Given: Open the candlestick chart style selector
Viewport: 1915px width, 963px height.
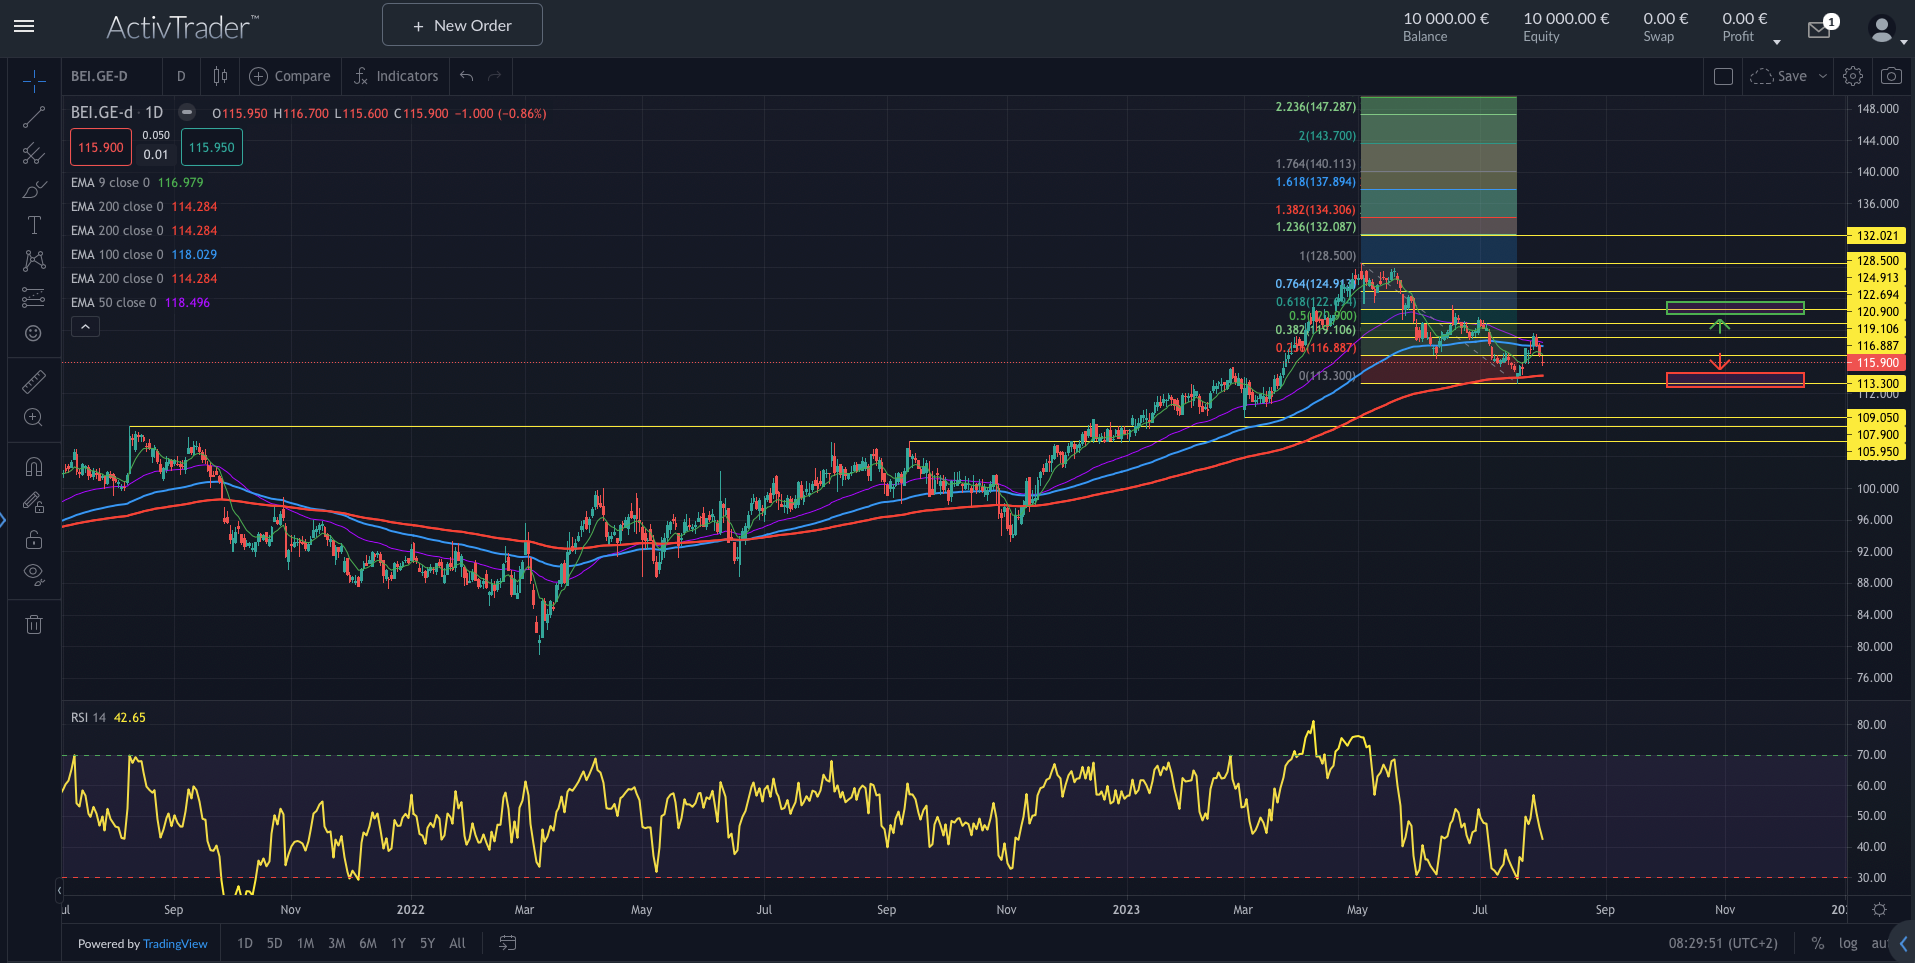Looking at the screenshot, I should click(220, 76).
